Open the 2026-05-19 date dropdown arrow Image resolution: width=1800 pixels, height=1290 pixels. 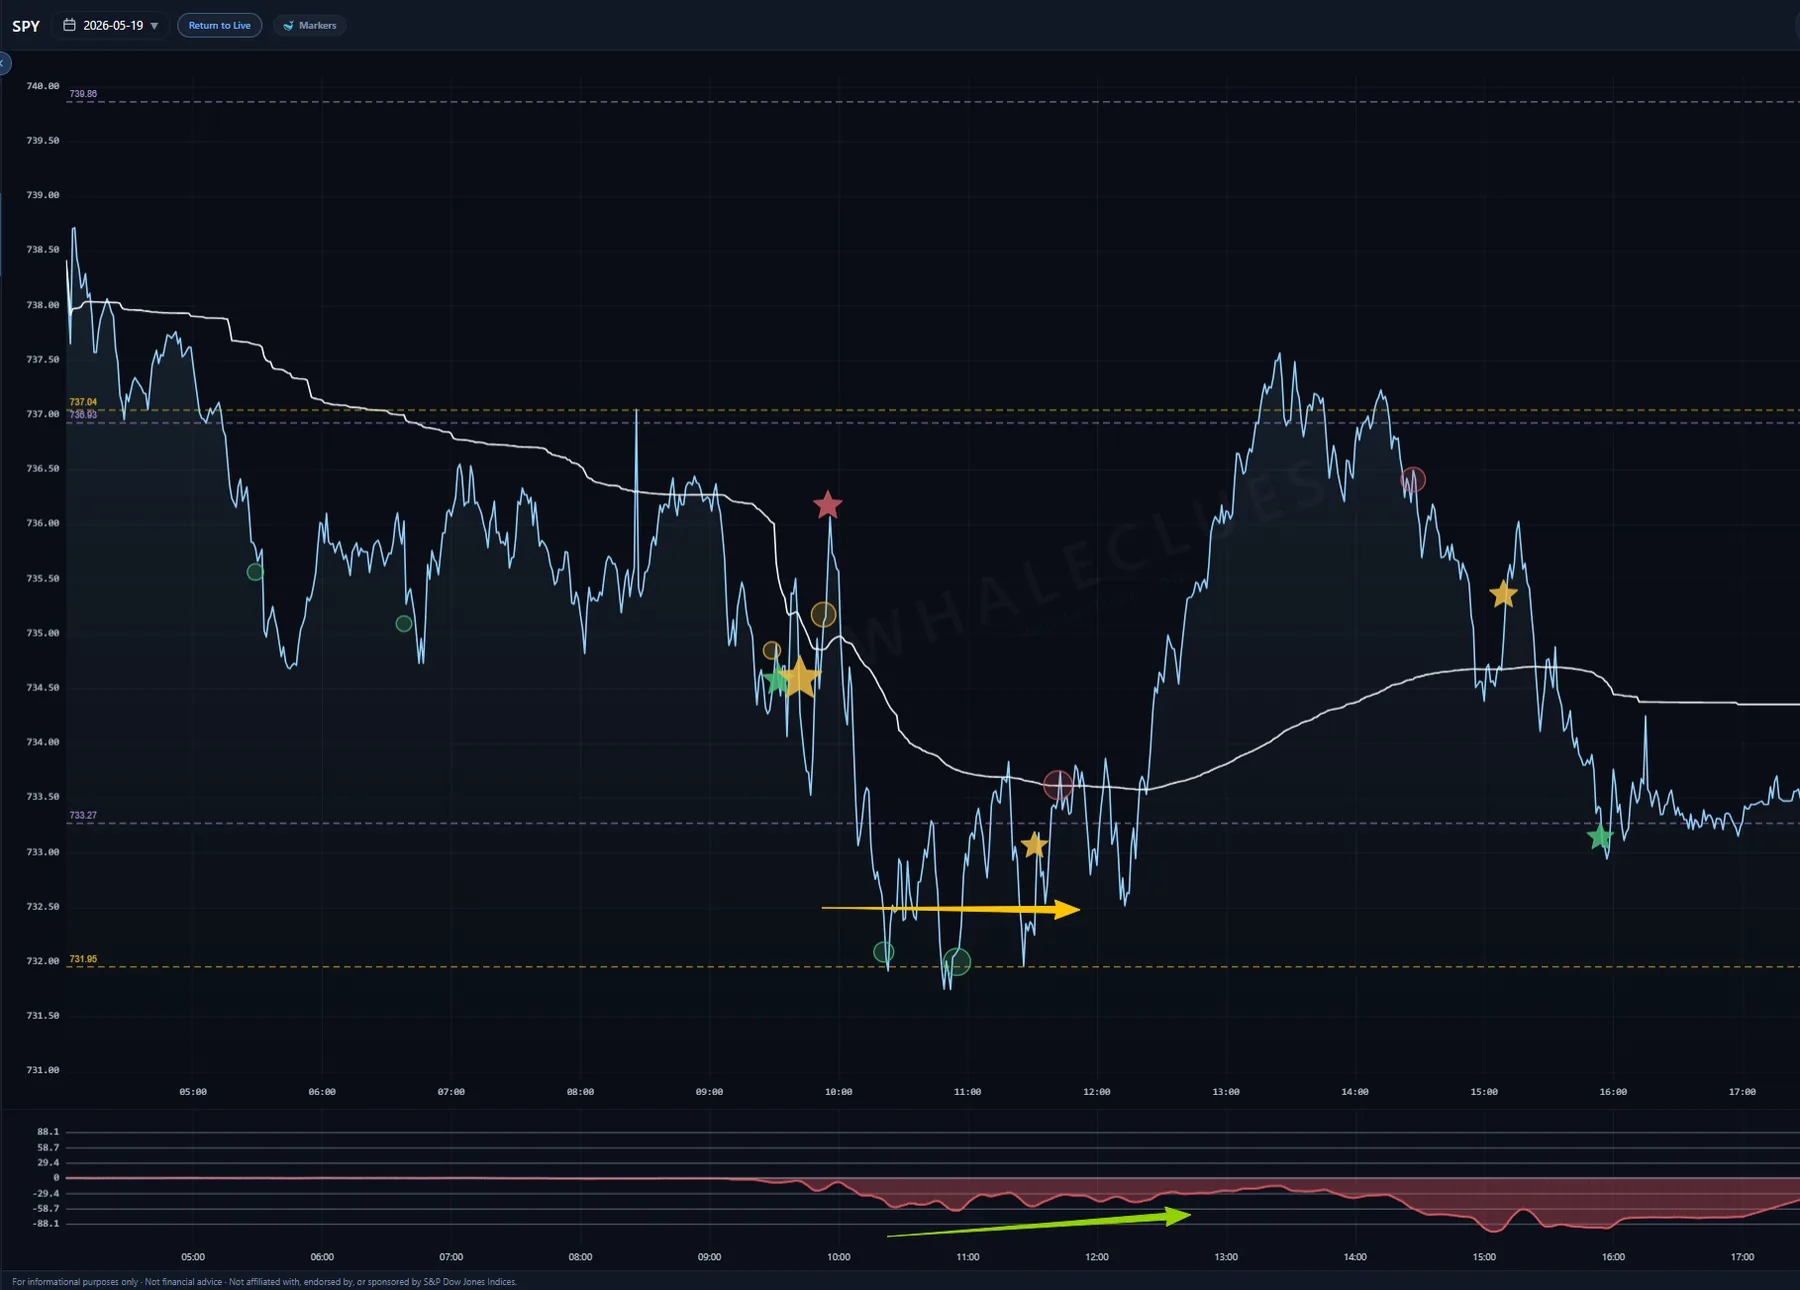pyautogui.click(x=154, y=26)
